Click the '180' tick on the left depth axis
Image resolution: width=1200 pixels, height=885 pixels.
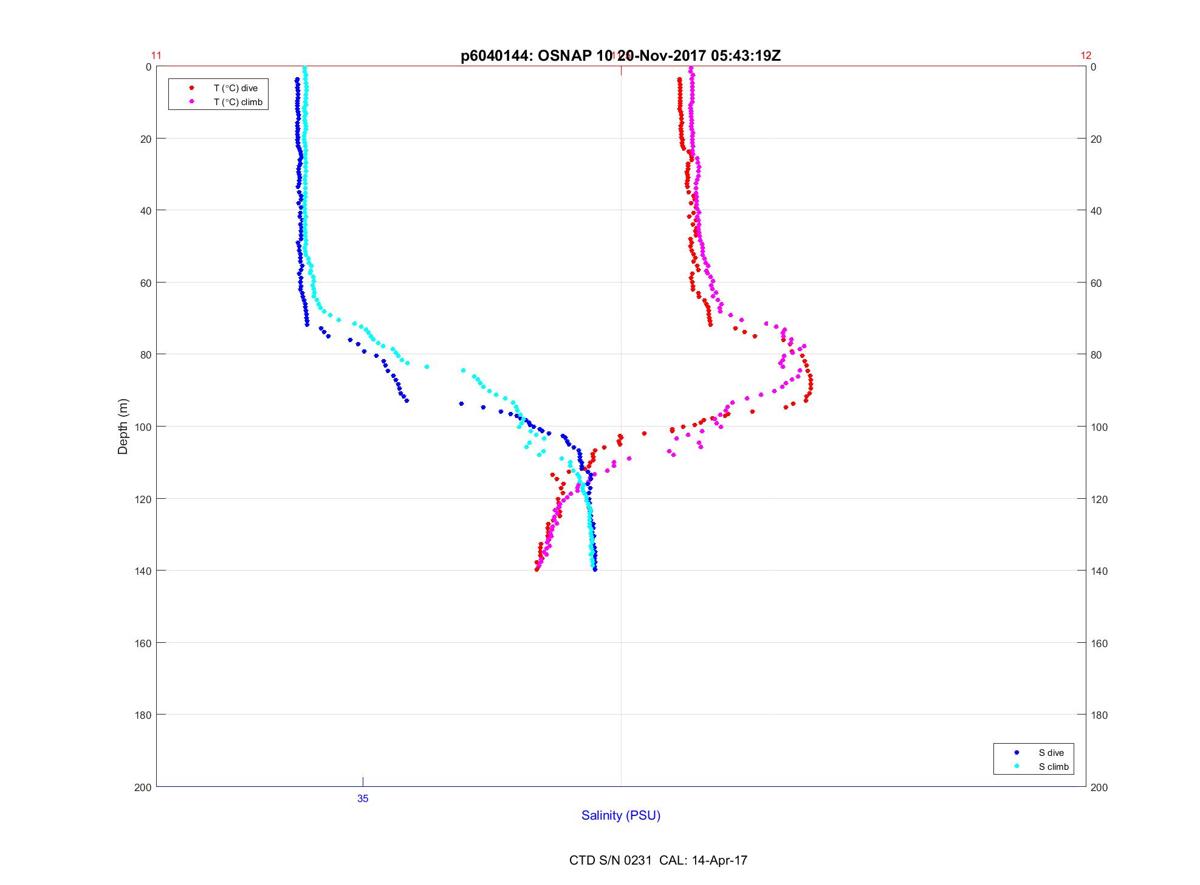coord(142,715)
